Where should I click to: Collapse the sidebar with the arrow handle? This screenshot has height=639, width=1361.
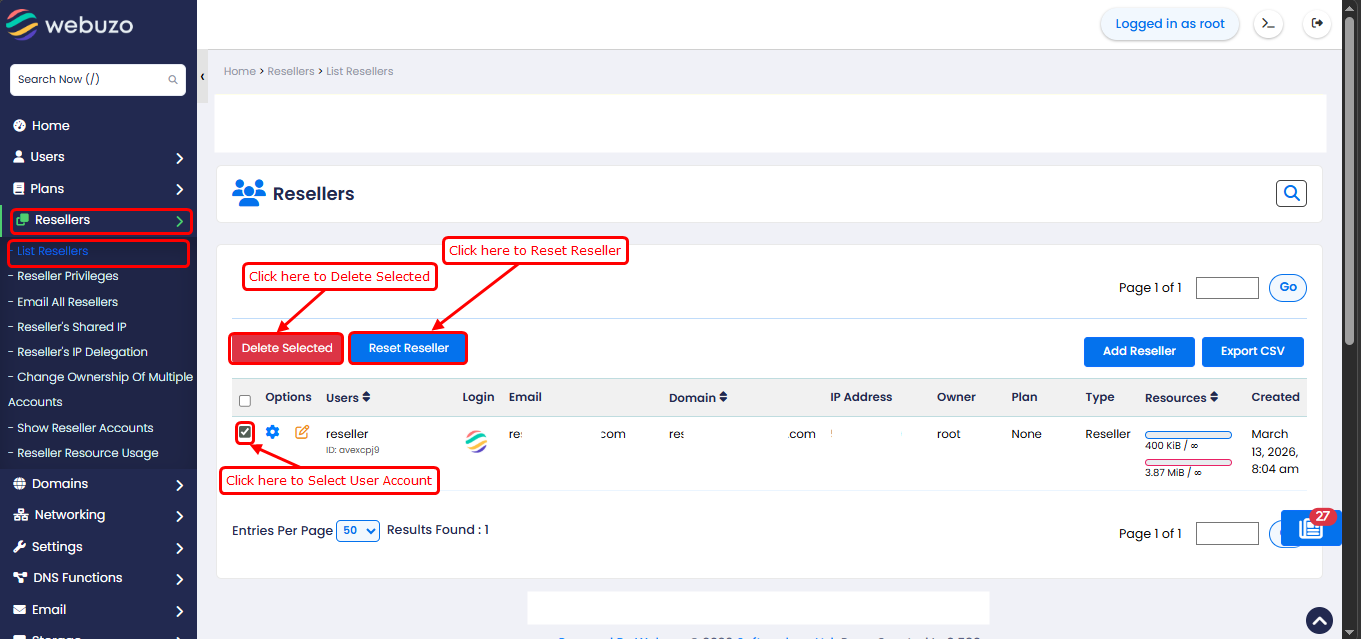(203, 77)
